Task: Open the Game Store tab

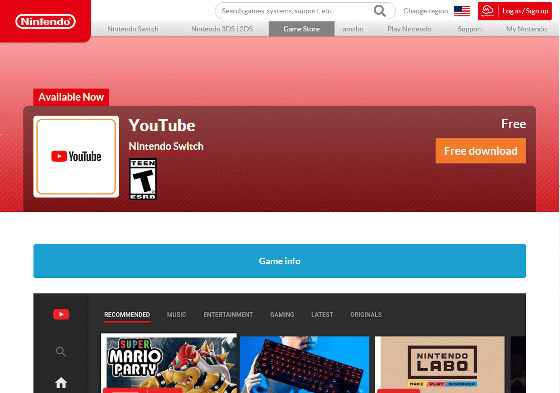Action: pyautogui.click(x=302, y=29)
